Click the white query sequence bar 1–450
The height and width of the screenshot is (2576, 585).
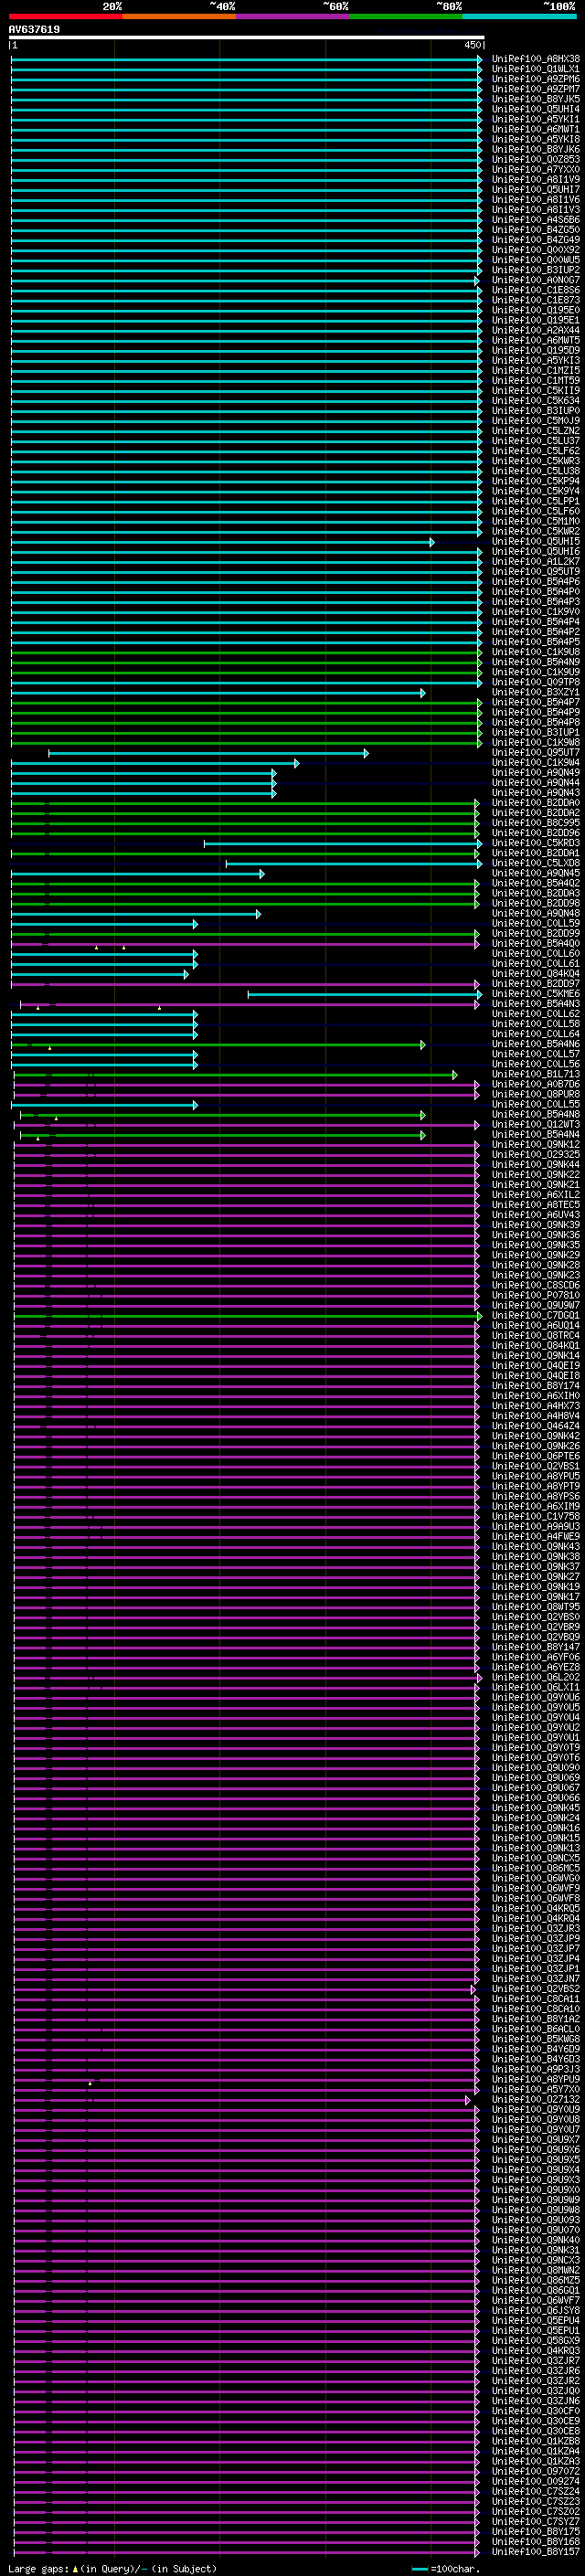tap(246, 38)
